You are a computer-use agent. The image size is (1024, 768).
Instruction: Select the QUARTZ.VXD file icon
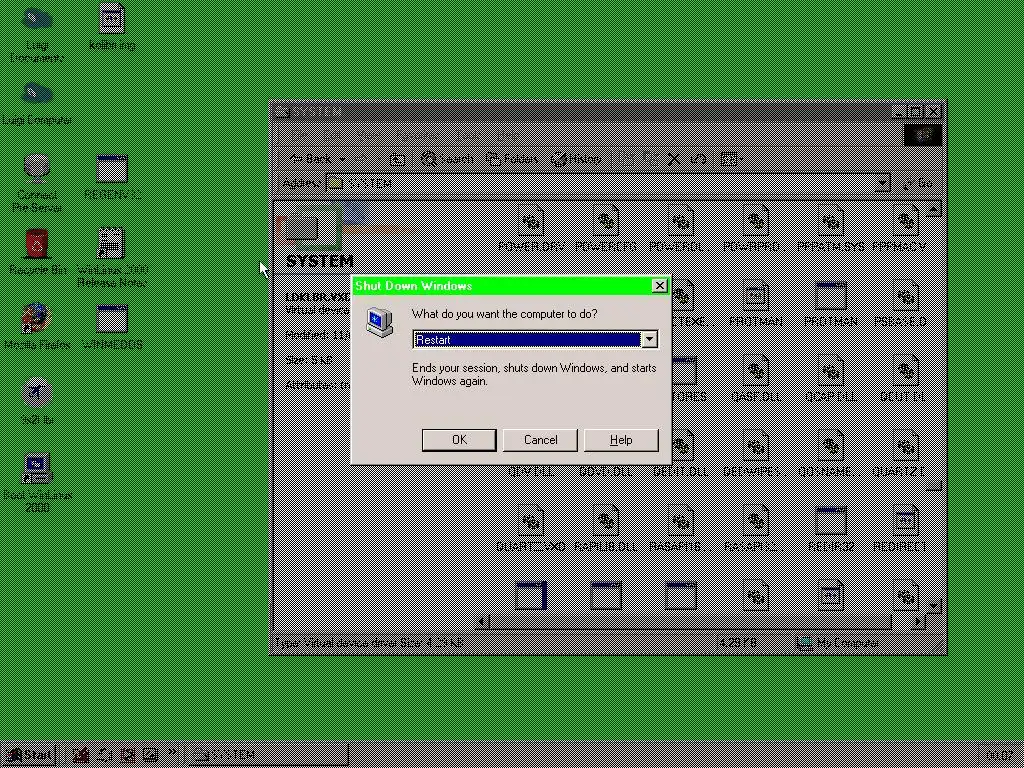[x=531, y=529]
